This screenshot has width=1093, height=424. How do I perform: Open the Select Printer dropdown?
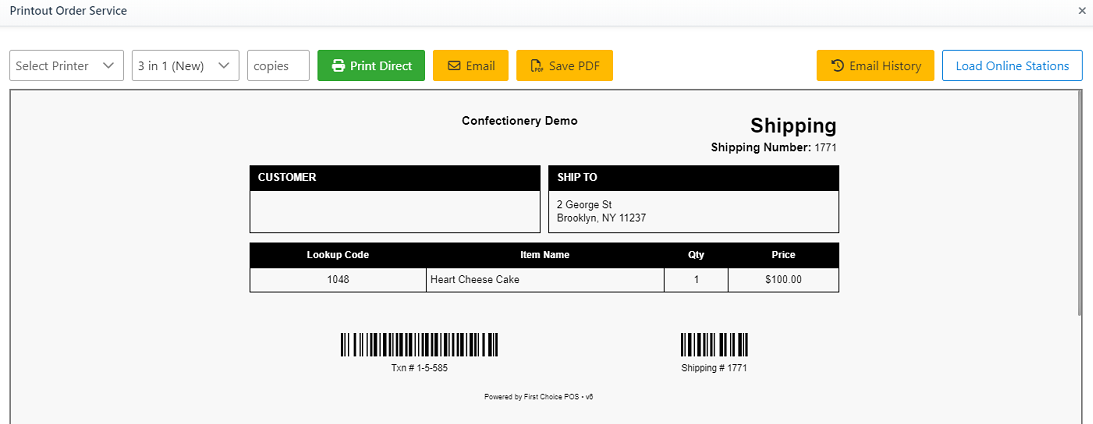(x=66, y=66)
